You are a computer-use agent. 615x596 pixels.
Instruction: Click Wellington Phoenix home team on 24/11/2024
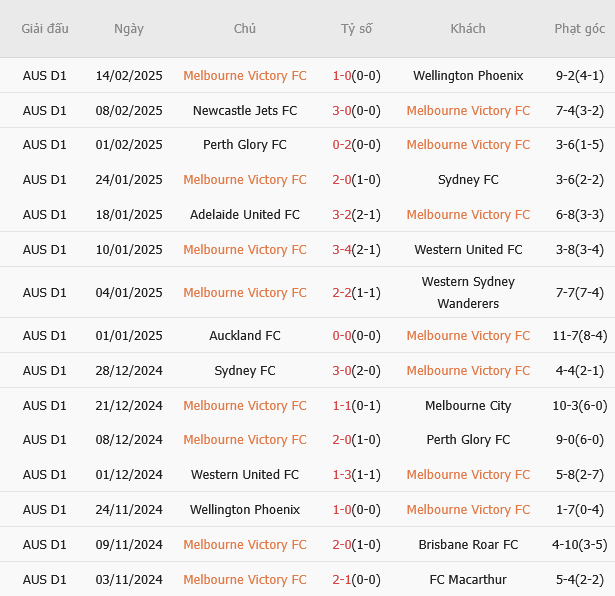tap(245, 509)
